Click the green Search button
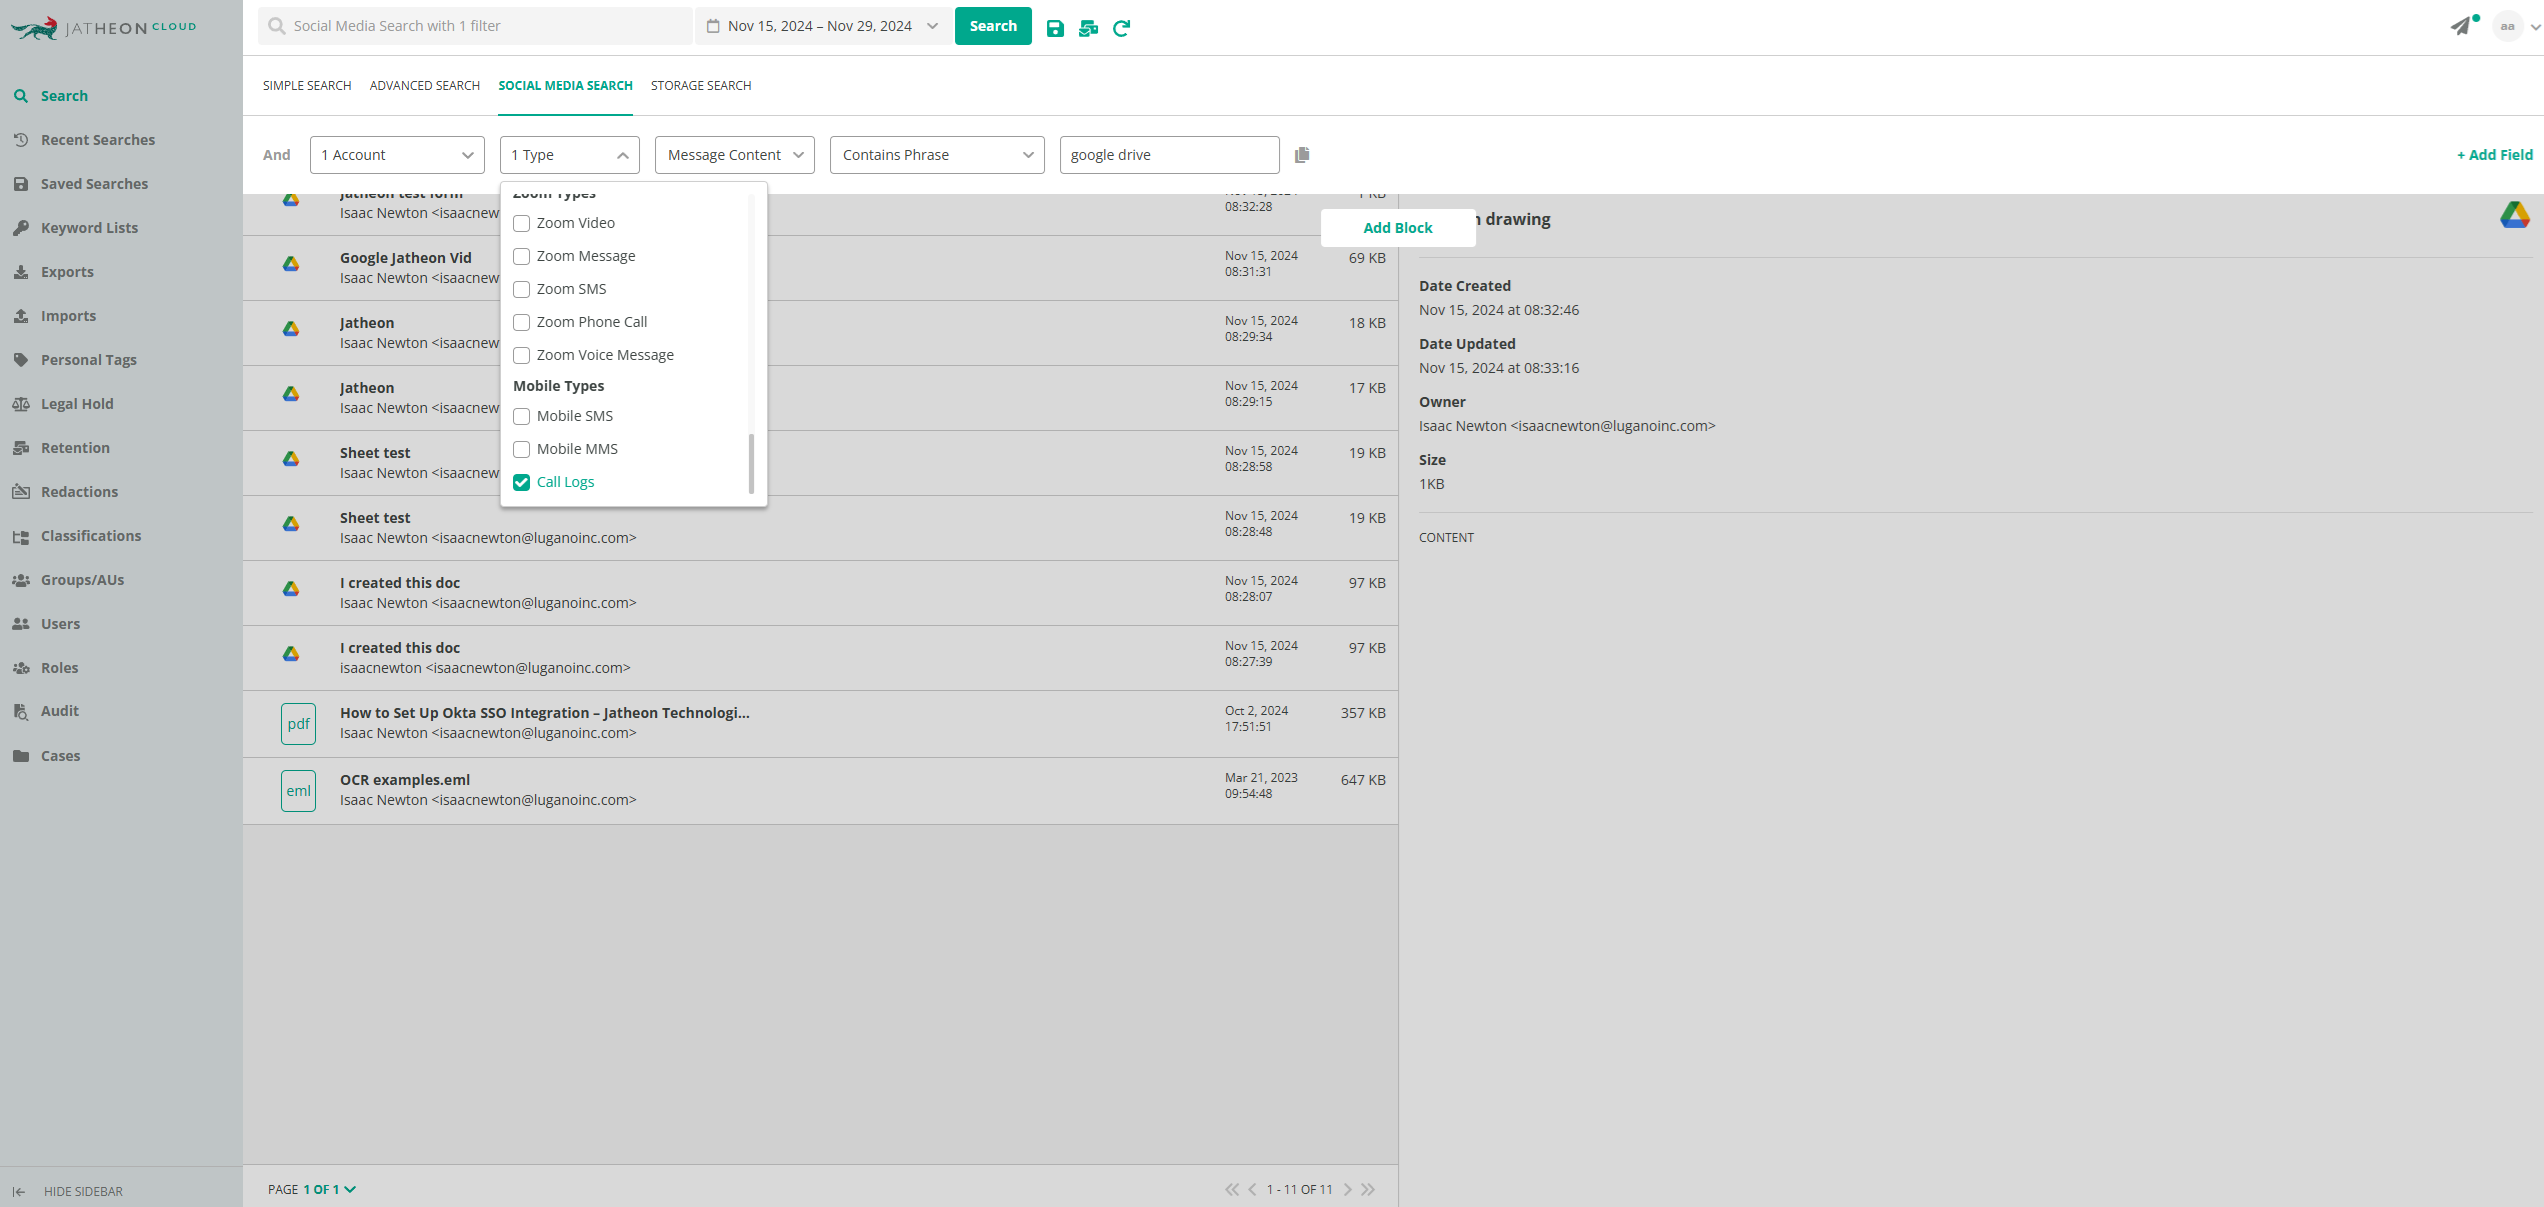The height and width of the screenshot is (1207, 2544). [993, 26]
